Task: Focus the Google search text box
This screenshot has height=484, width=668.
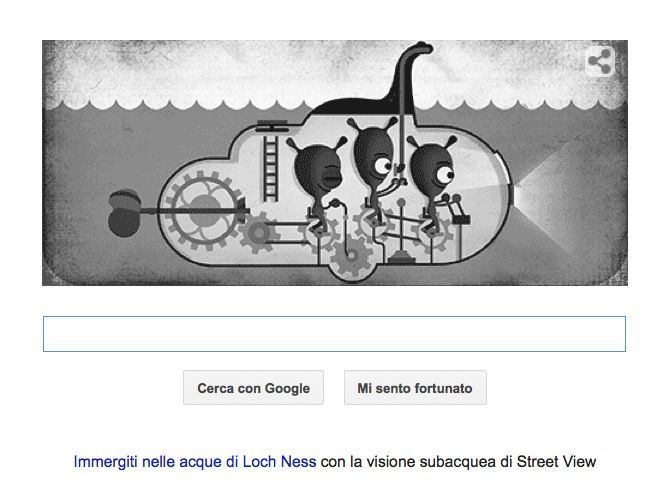Action: [334, 334]
